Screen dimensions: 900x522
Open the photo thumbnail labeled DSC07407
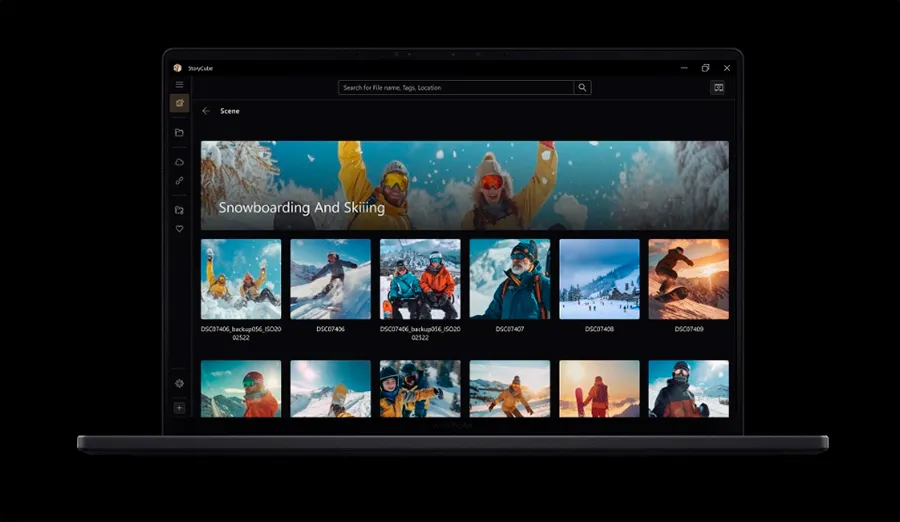[510, 279]
